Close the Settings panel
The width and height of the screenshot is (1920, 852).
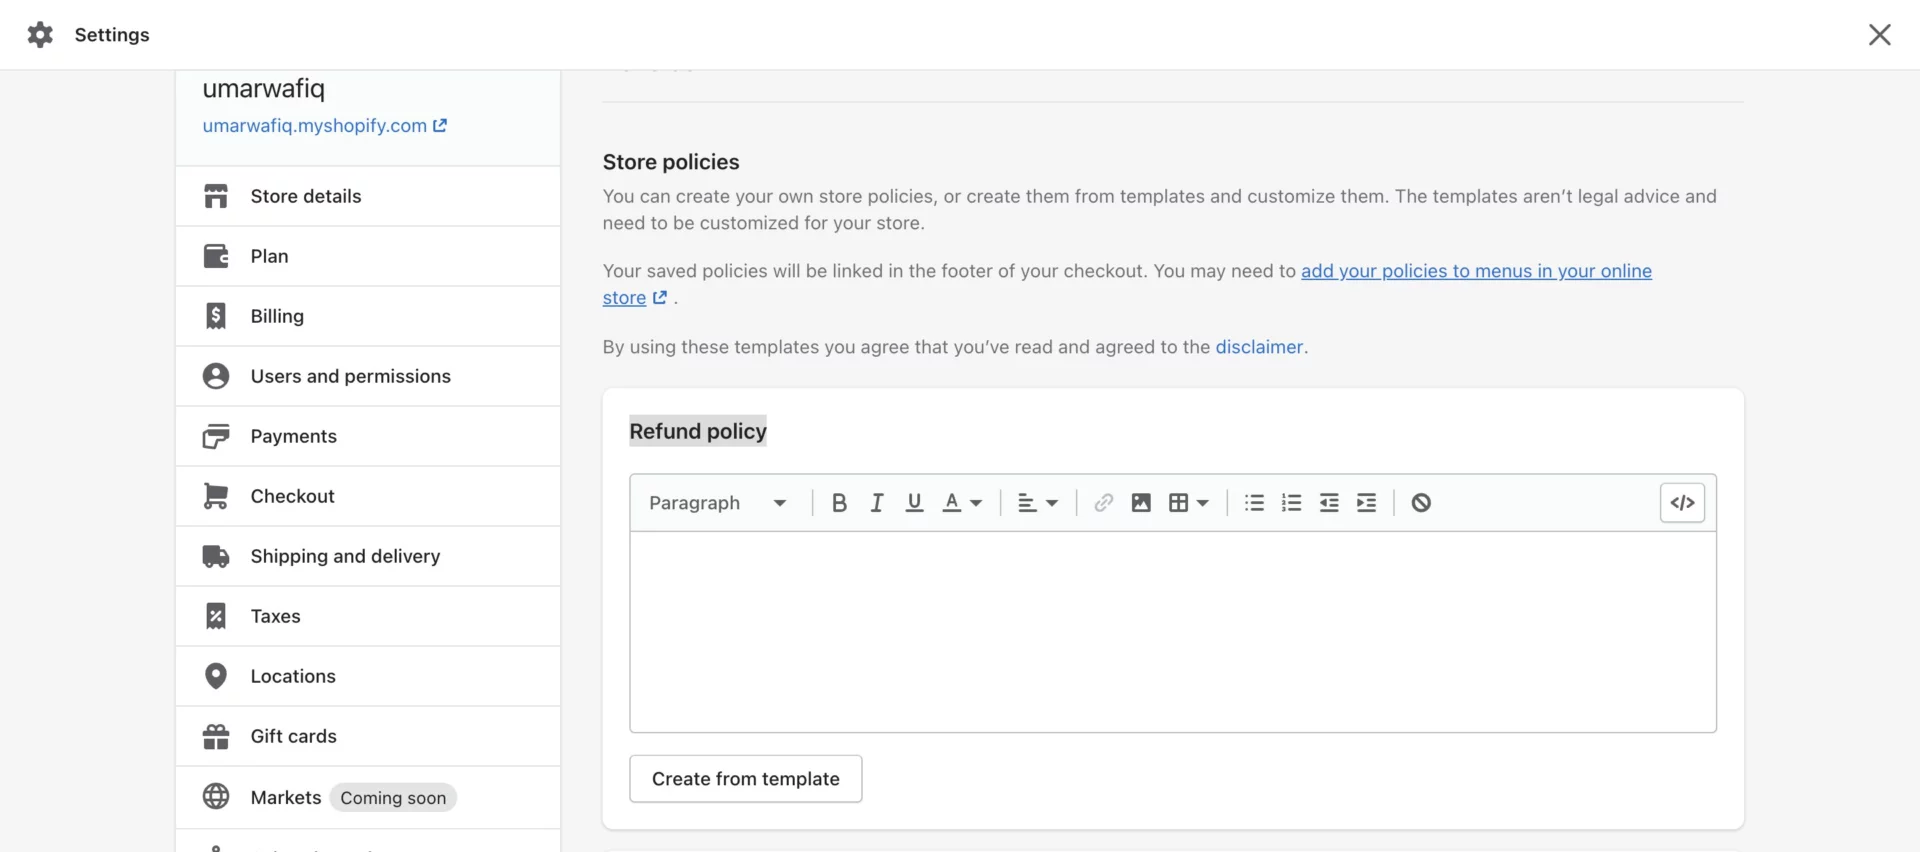tap(1880, 35)
